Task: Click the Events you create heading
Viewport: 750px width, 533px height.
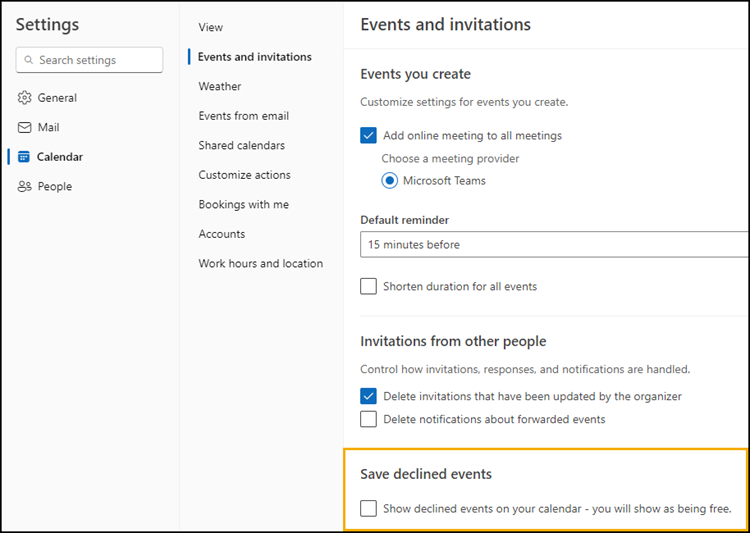Action: pyautogui.click(x=415, y=74)
